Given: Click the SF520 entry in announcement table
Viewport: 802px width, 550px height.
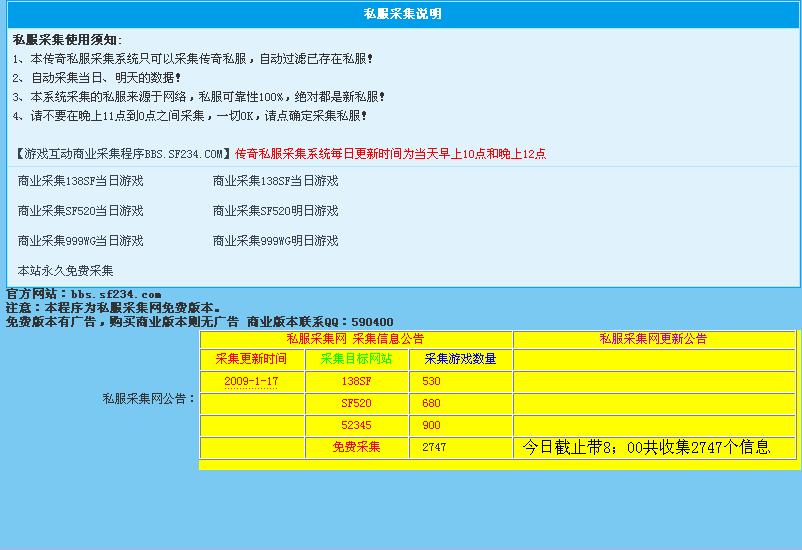Looking at the screenshot, I should 356,403.
